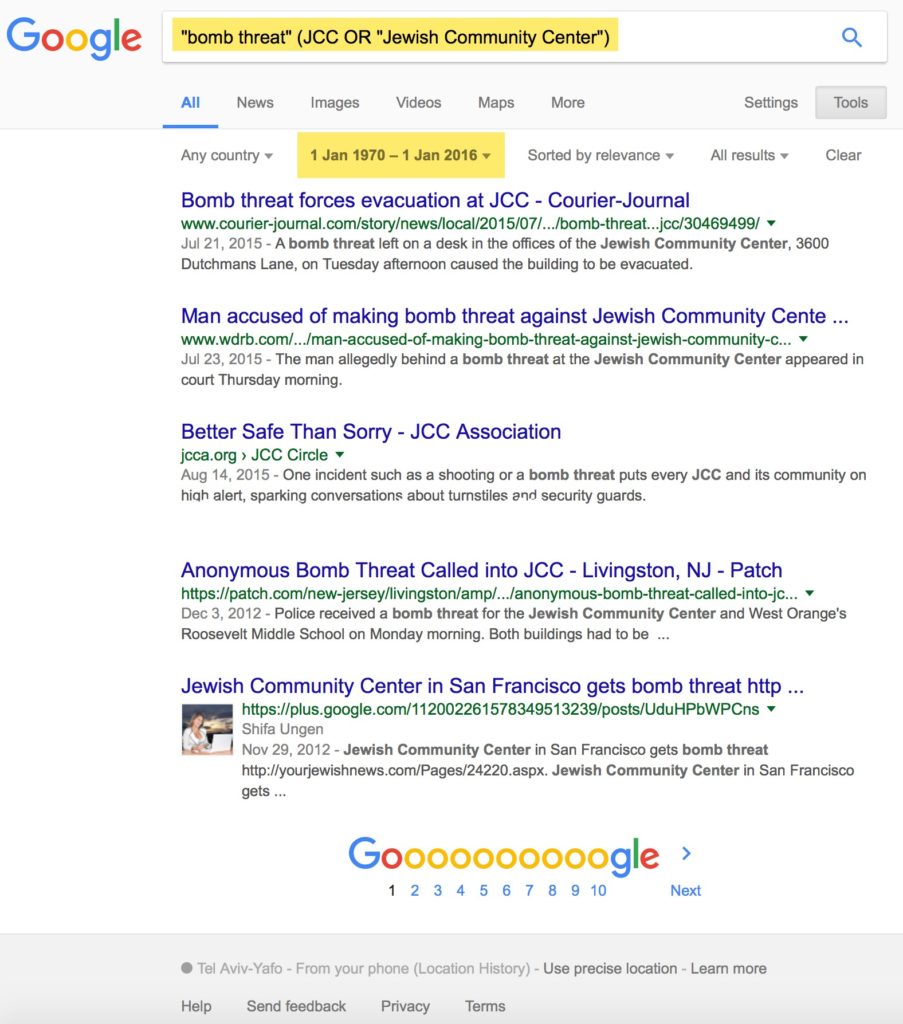903x1024 pixels.
Task: Click the magnifying glass search icon
Action: pos(851,37)
